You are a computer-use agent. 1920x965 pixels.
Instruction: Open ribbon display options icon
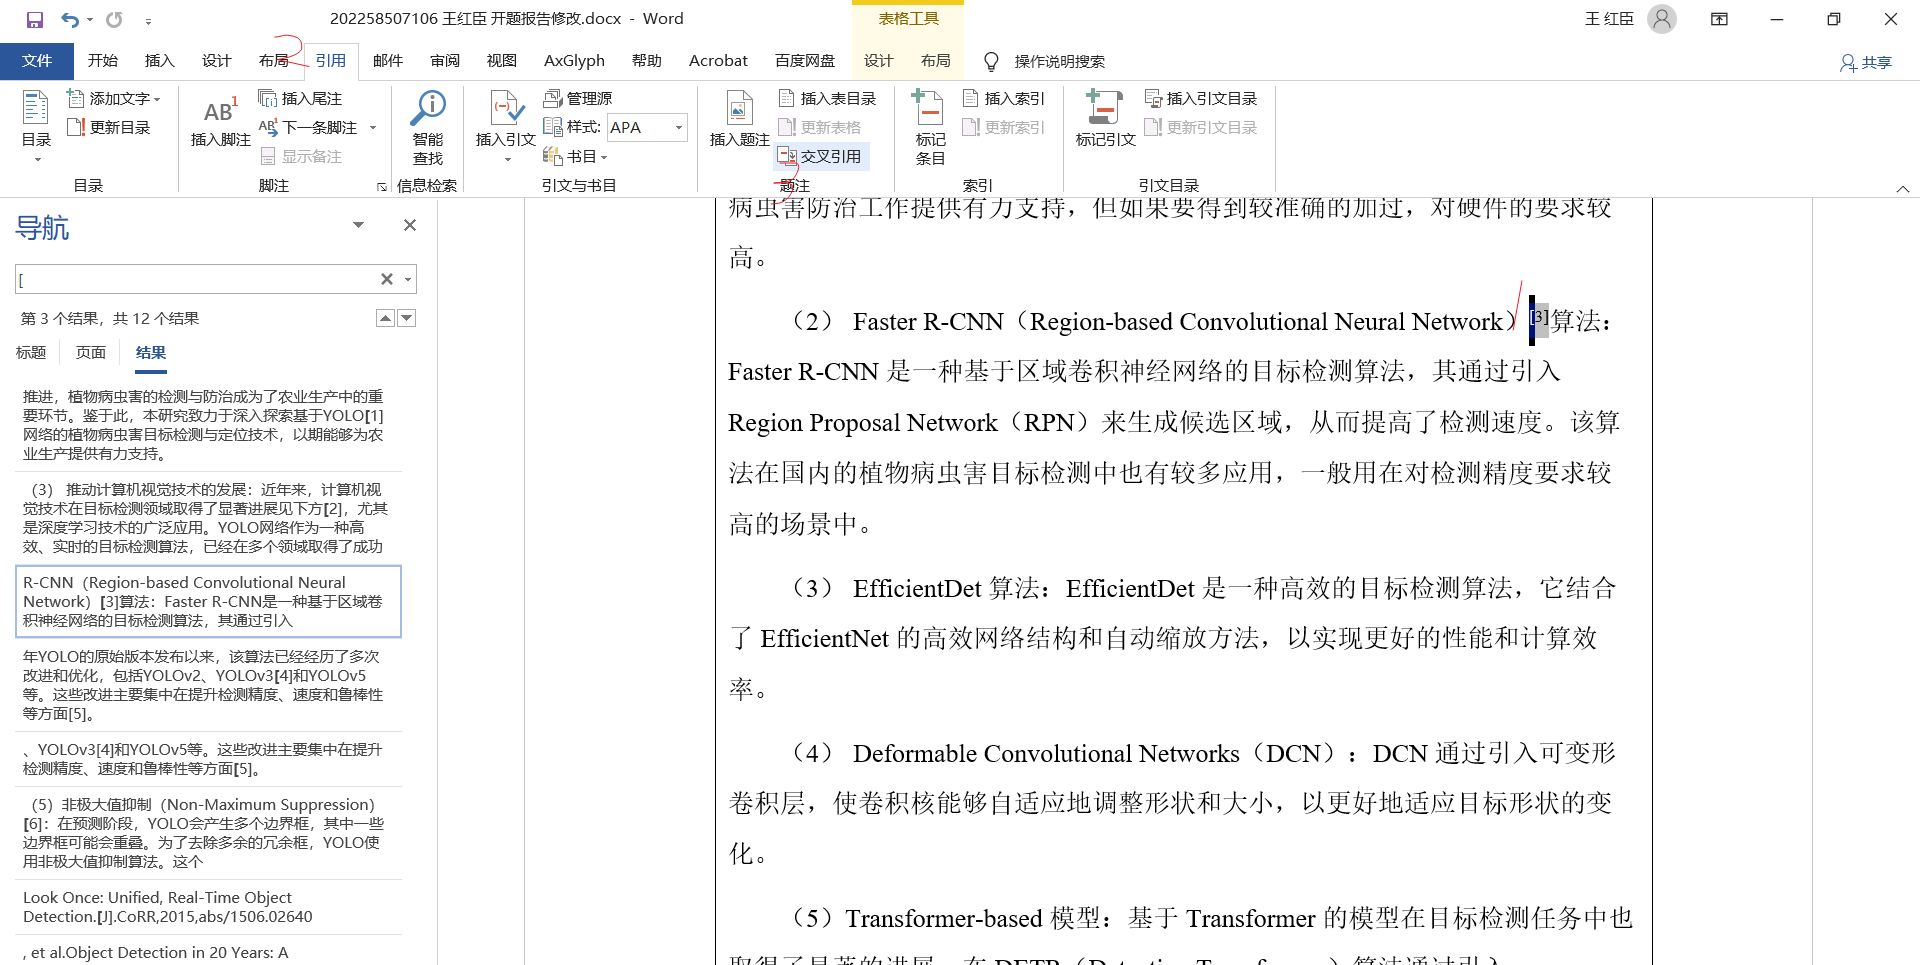pos(1719,19)
